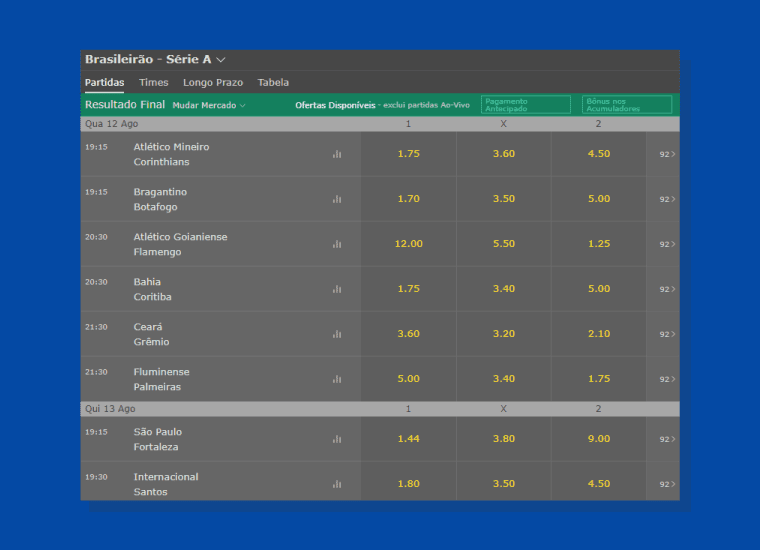Open the Flamengo team name
The image size is (760, 550).
[x=157, y=252]
